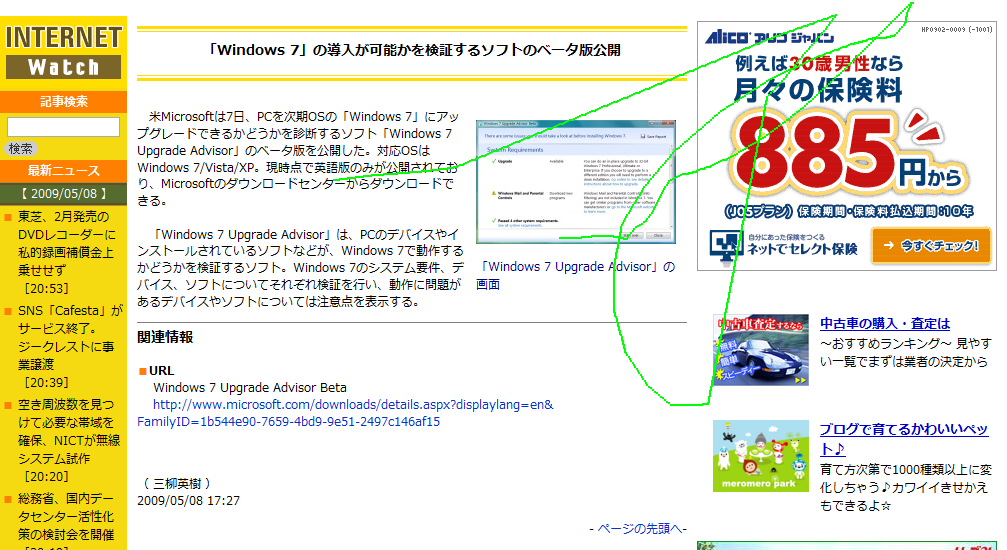The width and height of the screenshot is (1007, 550).
Task: Click the INTERNET Watch logo
Action: coord(63,51)
